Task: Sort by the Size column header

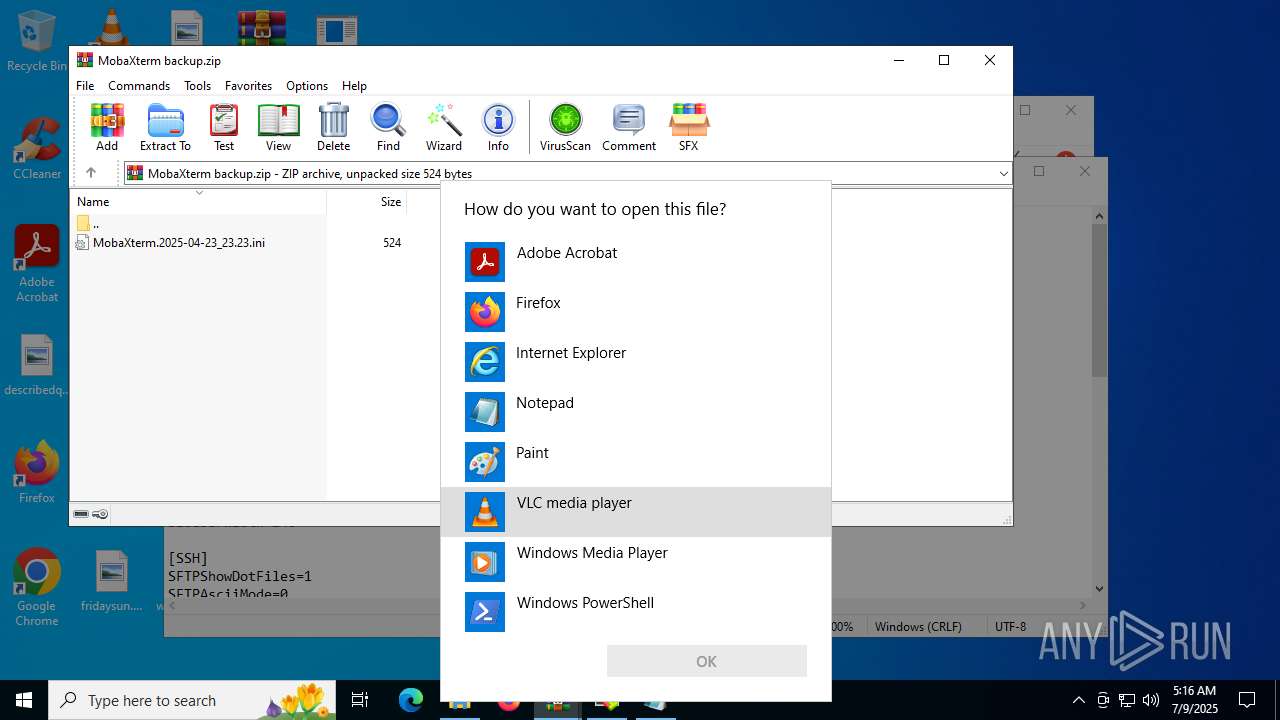Action: (367, 201)
